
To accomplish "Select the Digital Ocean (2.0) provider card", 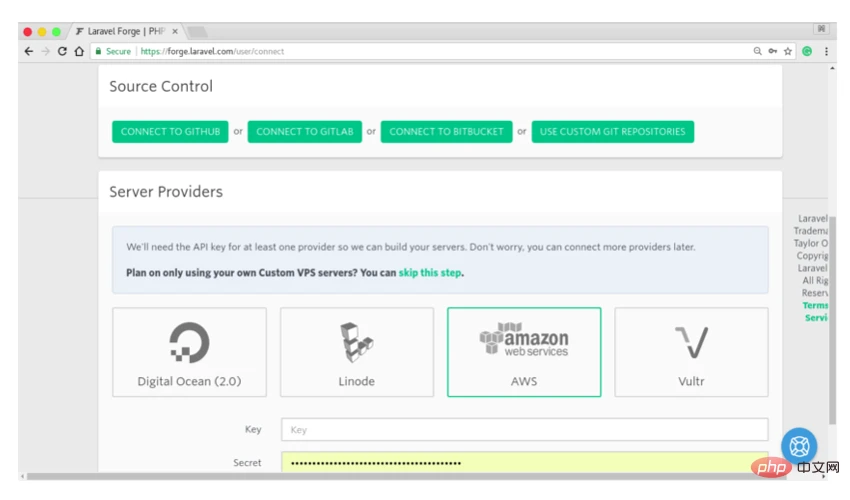I will click(189, 352).
